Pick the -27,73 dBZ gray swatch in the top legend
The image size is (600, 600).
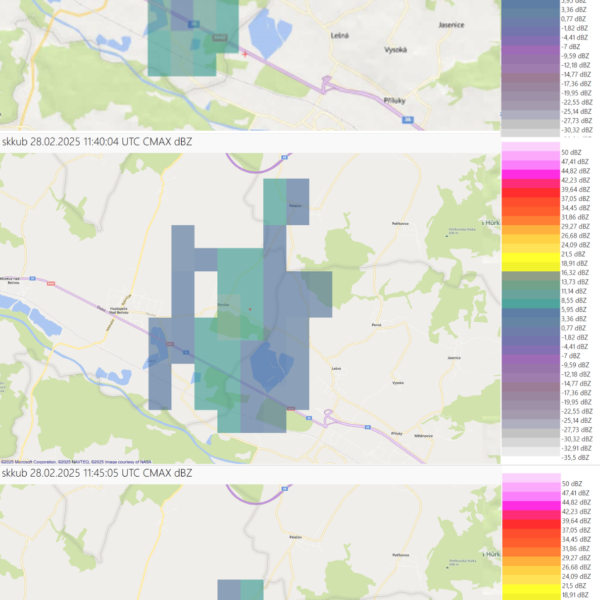[531, 116]
